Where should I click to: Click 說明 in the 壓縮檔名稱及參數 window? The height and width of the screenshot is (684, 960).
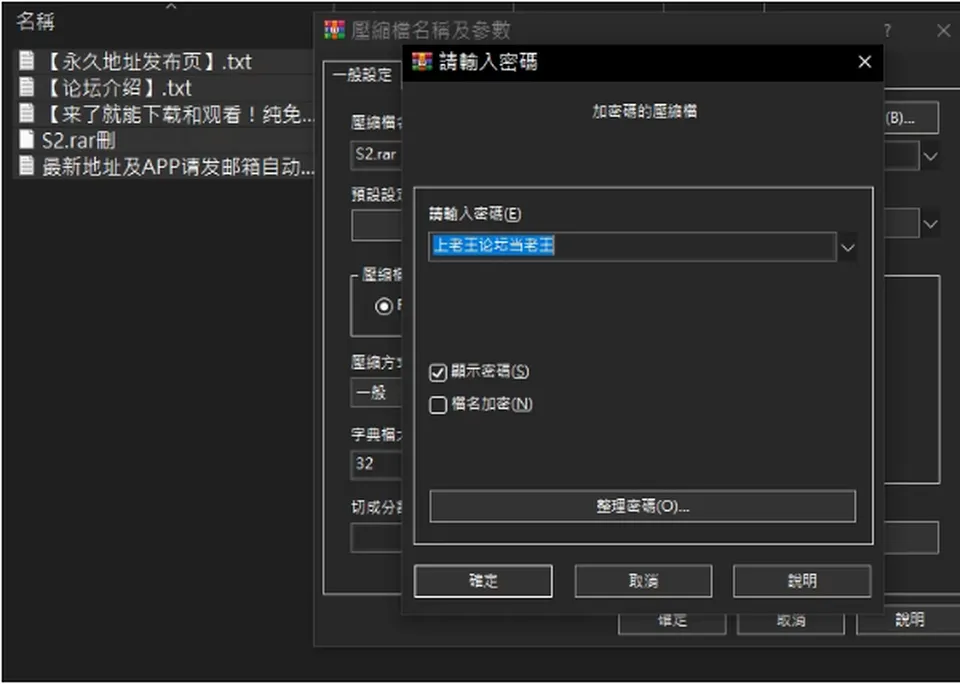[909, 621]
